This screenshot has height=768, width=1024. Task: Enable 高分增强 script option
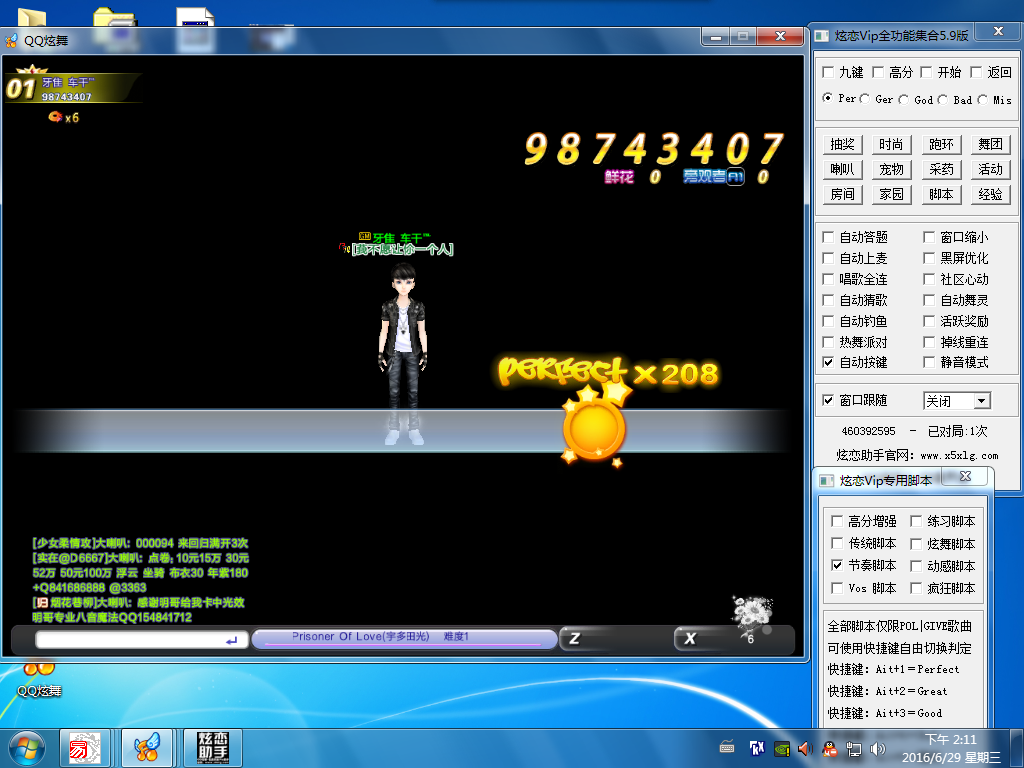pos(837,520)
